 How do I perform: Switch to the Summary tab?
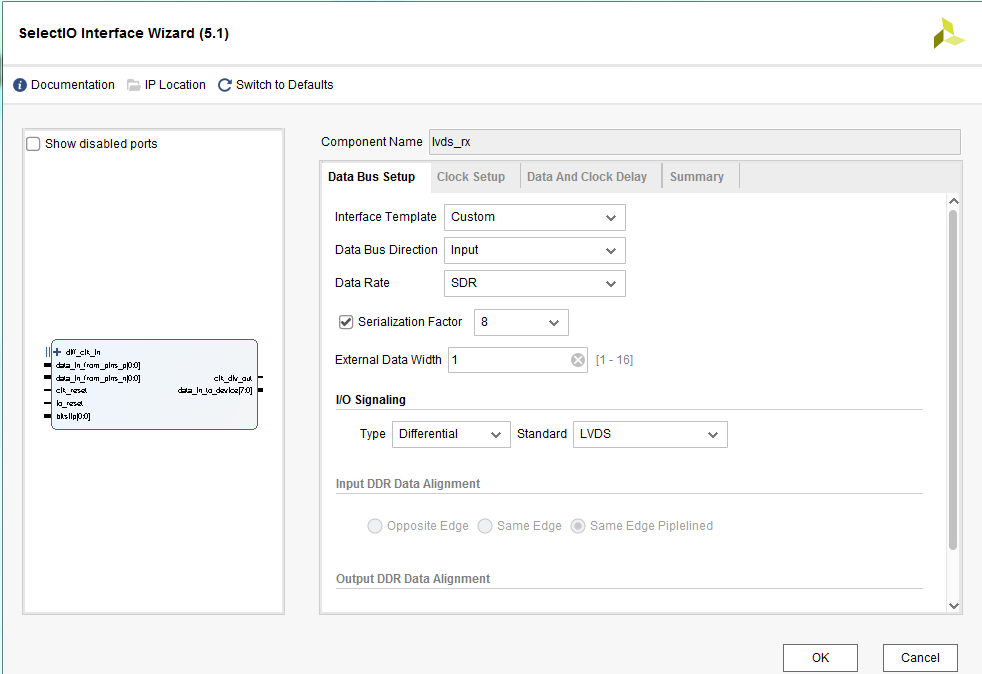point(696,177)
